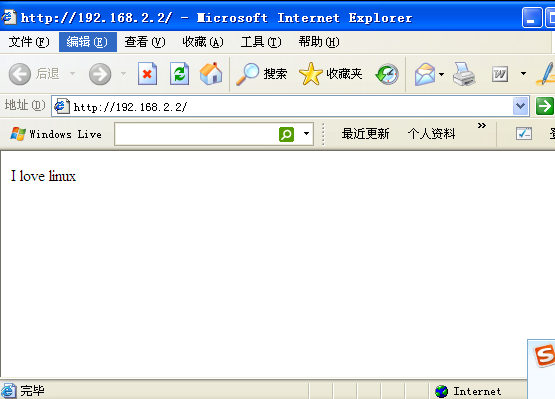Click into the address URL field
This screenshot has width=555, height=399.
coord(290,106)
